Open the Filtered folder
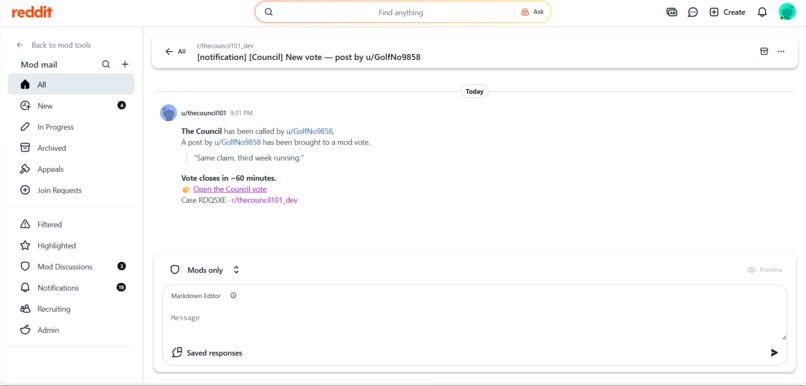 tap(71, 224)
